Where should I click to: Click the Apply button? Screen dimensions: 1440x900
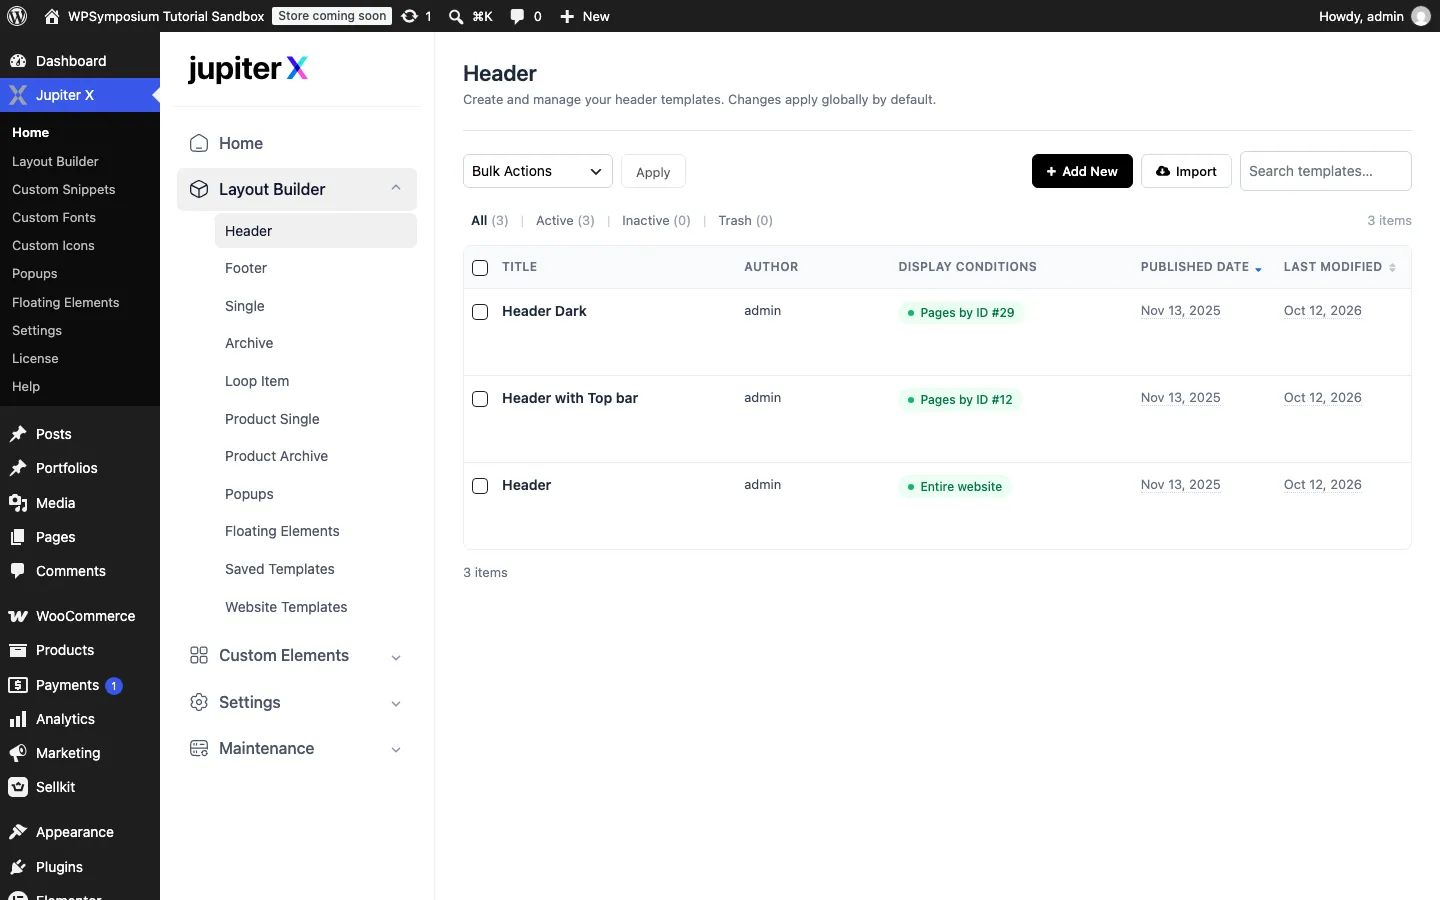pos(653,172)
